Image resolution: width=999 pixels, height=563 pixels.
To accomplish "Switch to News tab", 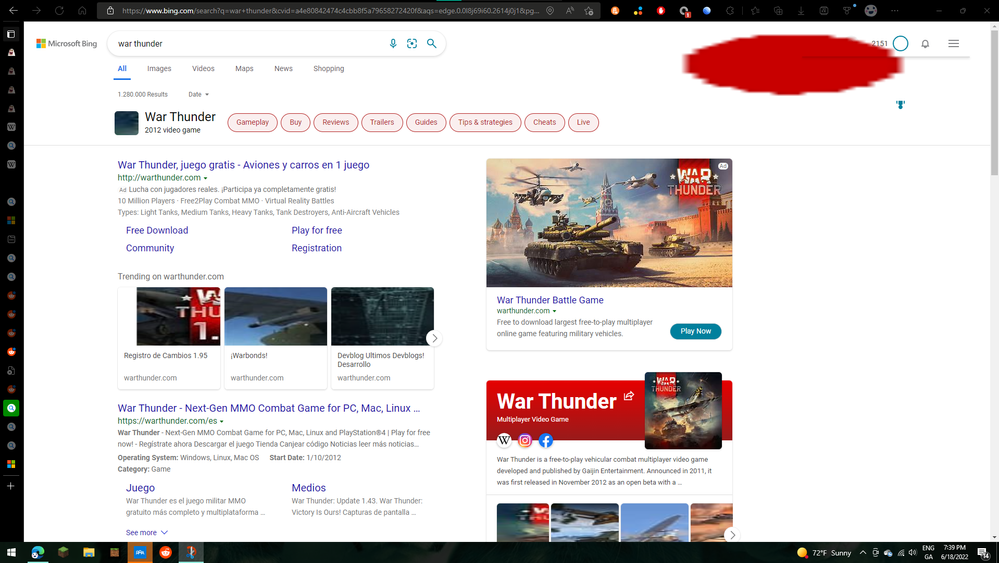I will (x=284, y=69).
